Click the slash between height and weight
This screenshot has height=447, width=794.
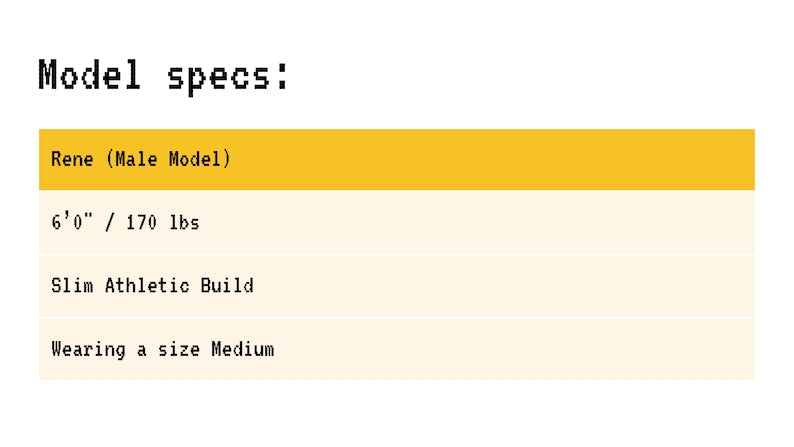(x=109, y=223)
